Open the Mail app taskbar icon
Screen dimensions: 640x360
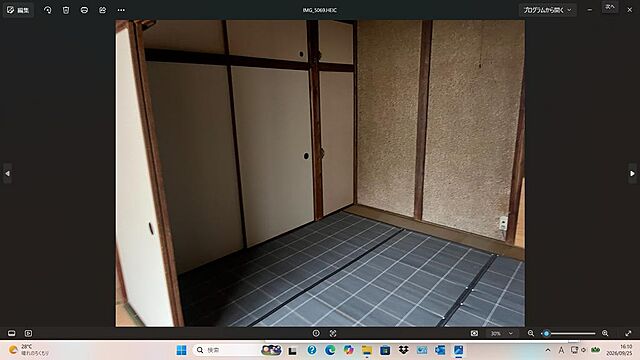[422, 350]
